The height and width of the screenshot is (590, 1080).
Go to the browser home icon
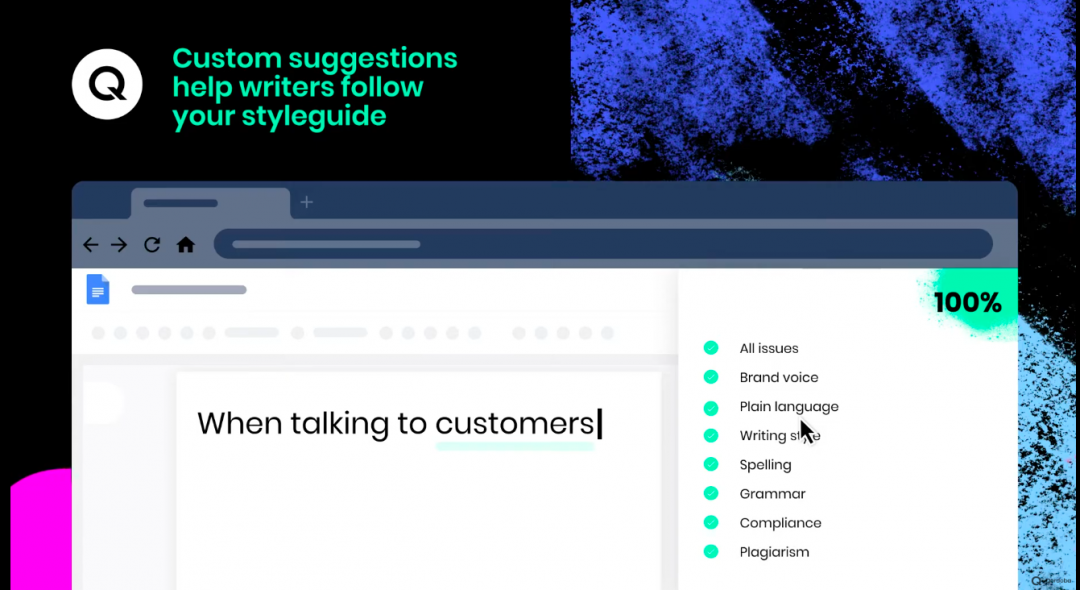(x=185, y=244)
